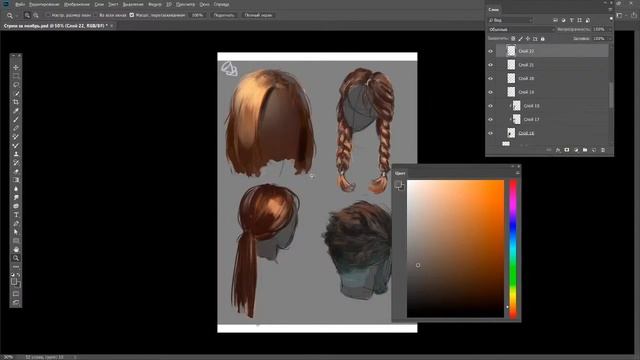Open the Фильтр menu

point(155,4)
